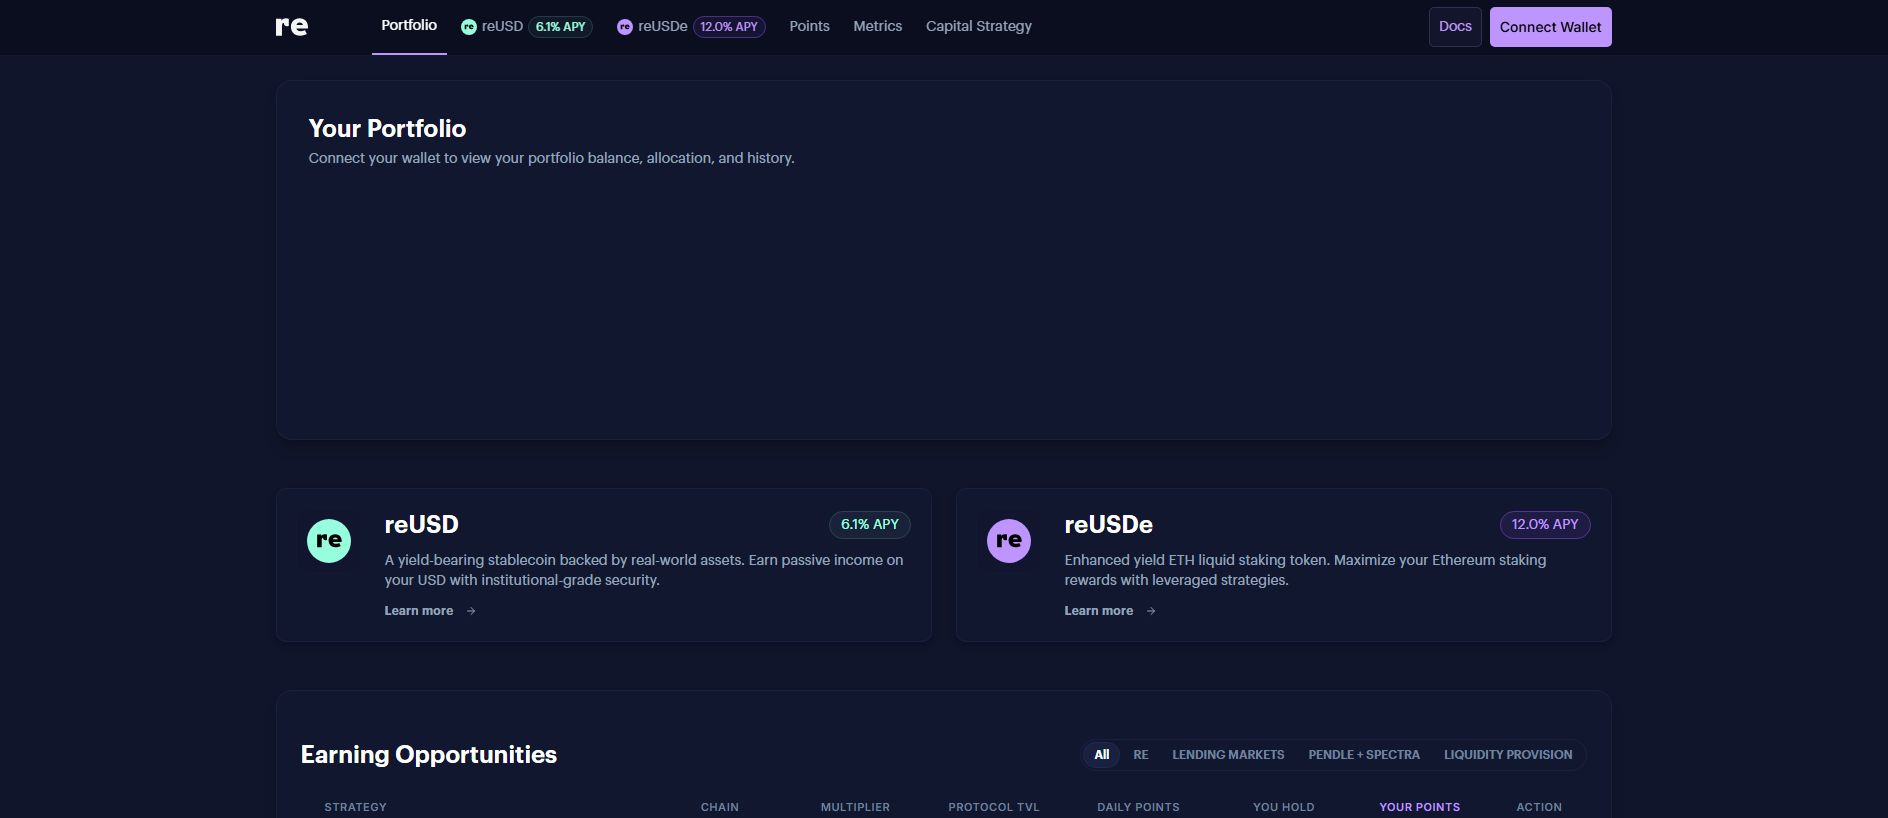Click the green reUSD icon in navbar
The image size is (1888, 818).
468,27
